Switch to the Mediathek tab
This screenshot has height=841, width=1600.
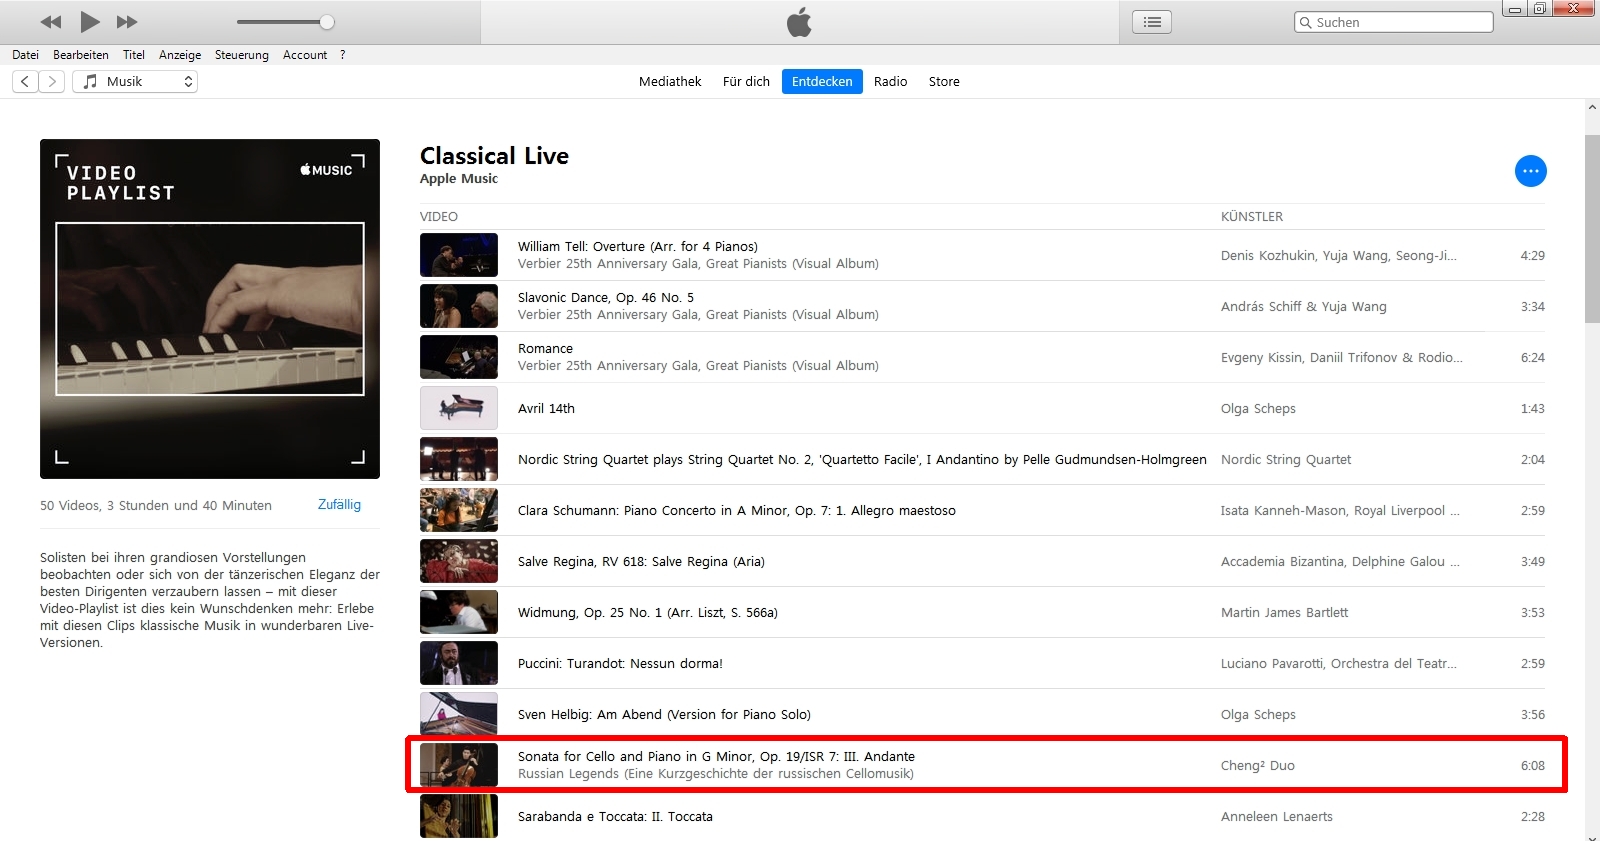click(x=670, y=82)
